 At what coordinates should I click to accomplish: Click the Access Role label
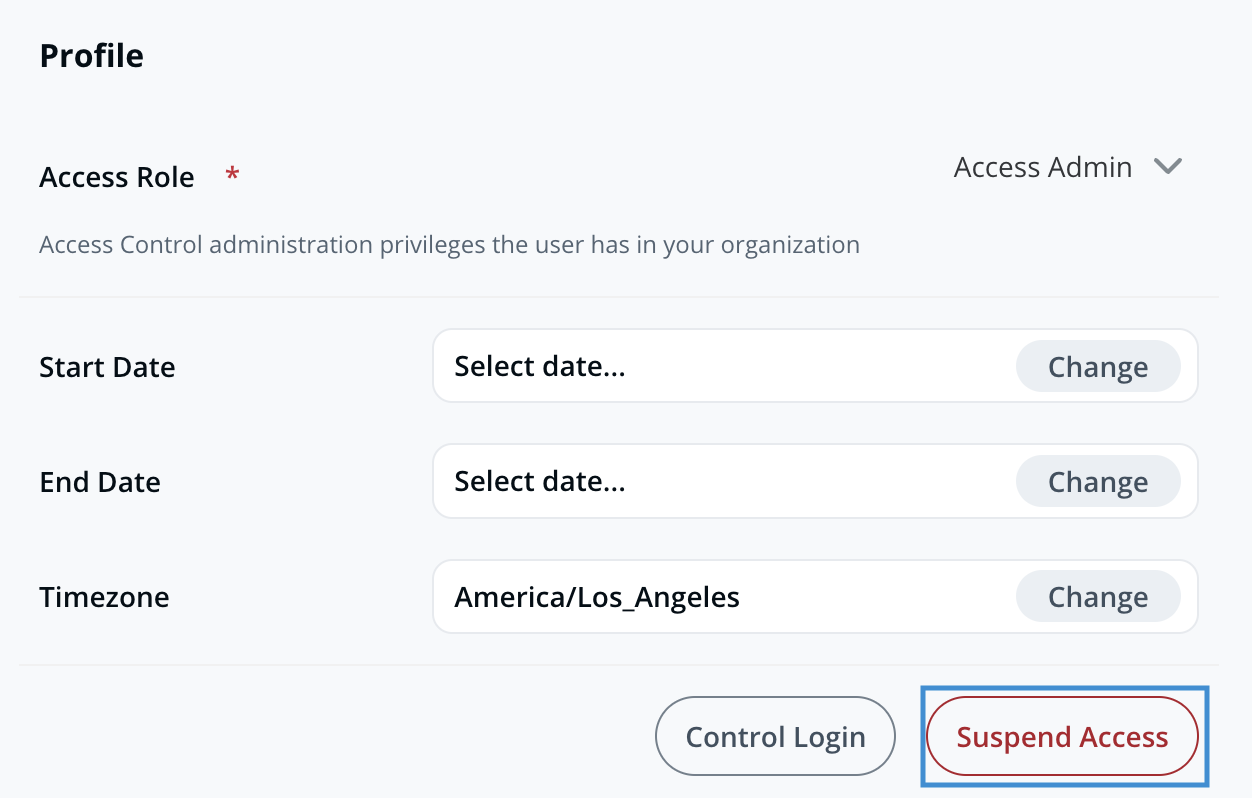click(117, 177)
